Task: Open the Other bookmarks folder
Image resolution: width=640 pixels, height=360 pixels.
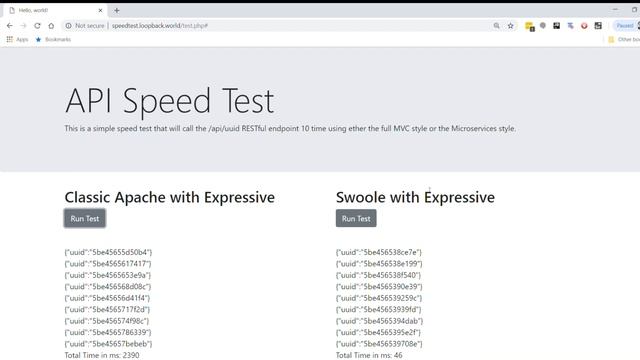Action: coord(624,40)
